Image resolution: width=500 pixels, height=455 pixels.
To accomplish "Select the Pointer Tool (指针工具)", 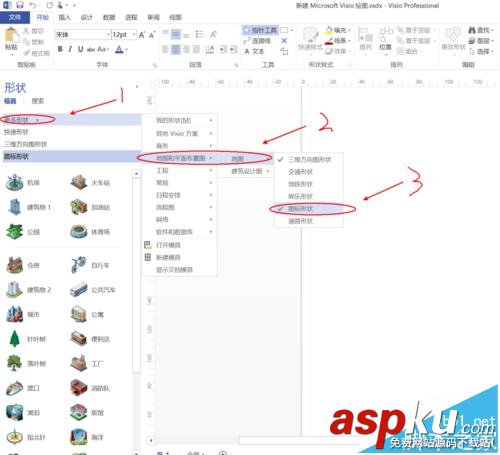I will click(x=260, y=30).
